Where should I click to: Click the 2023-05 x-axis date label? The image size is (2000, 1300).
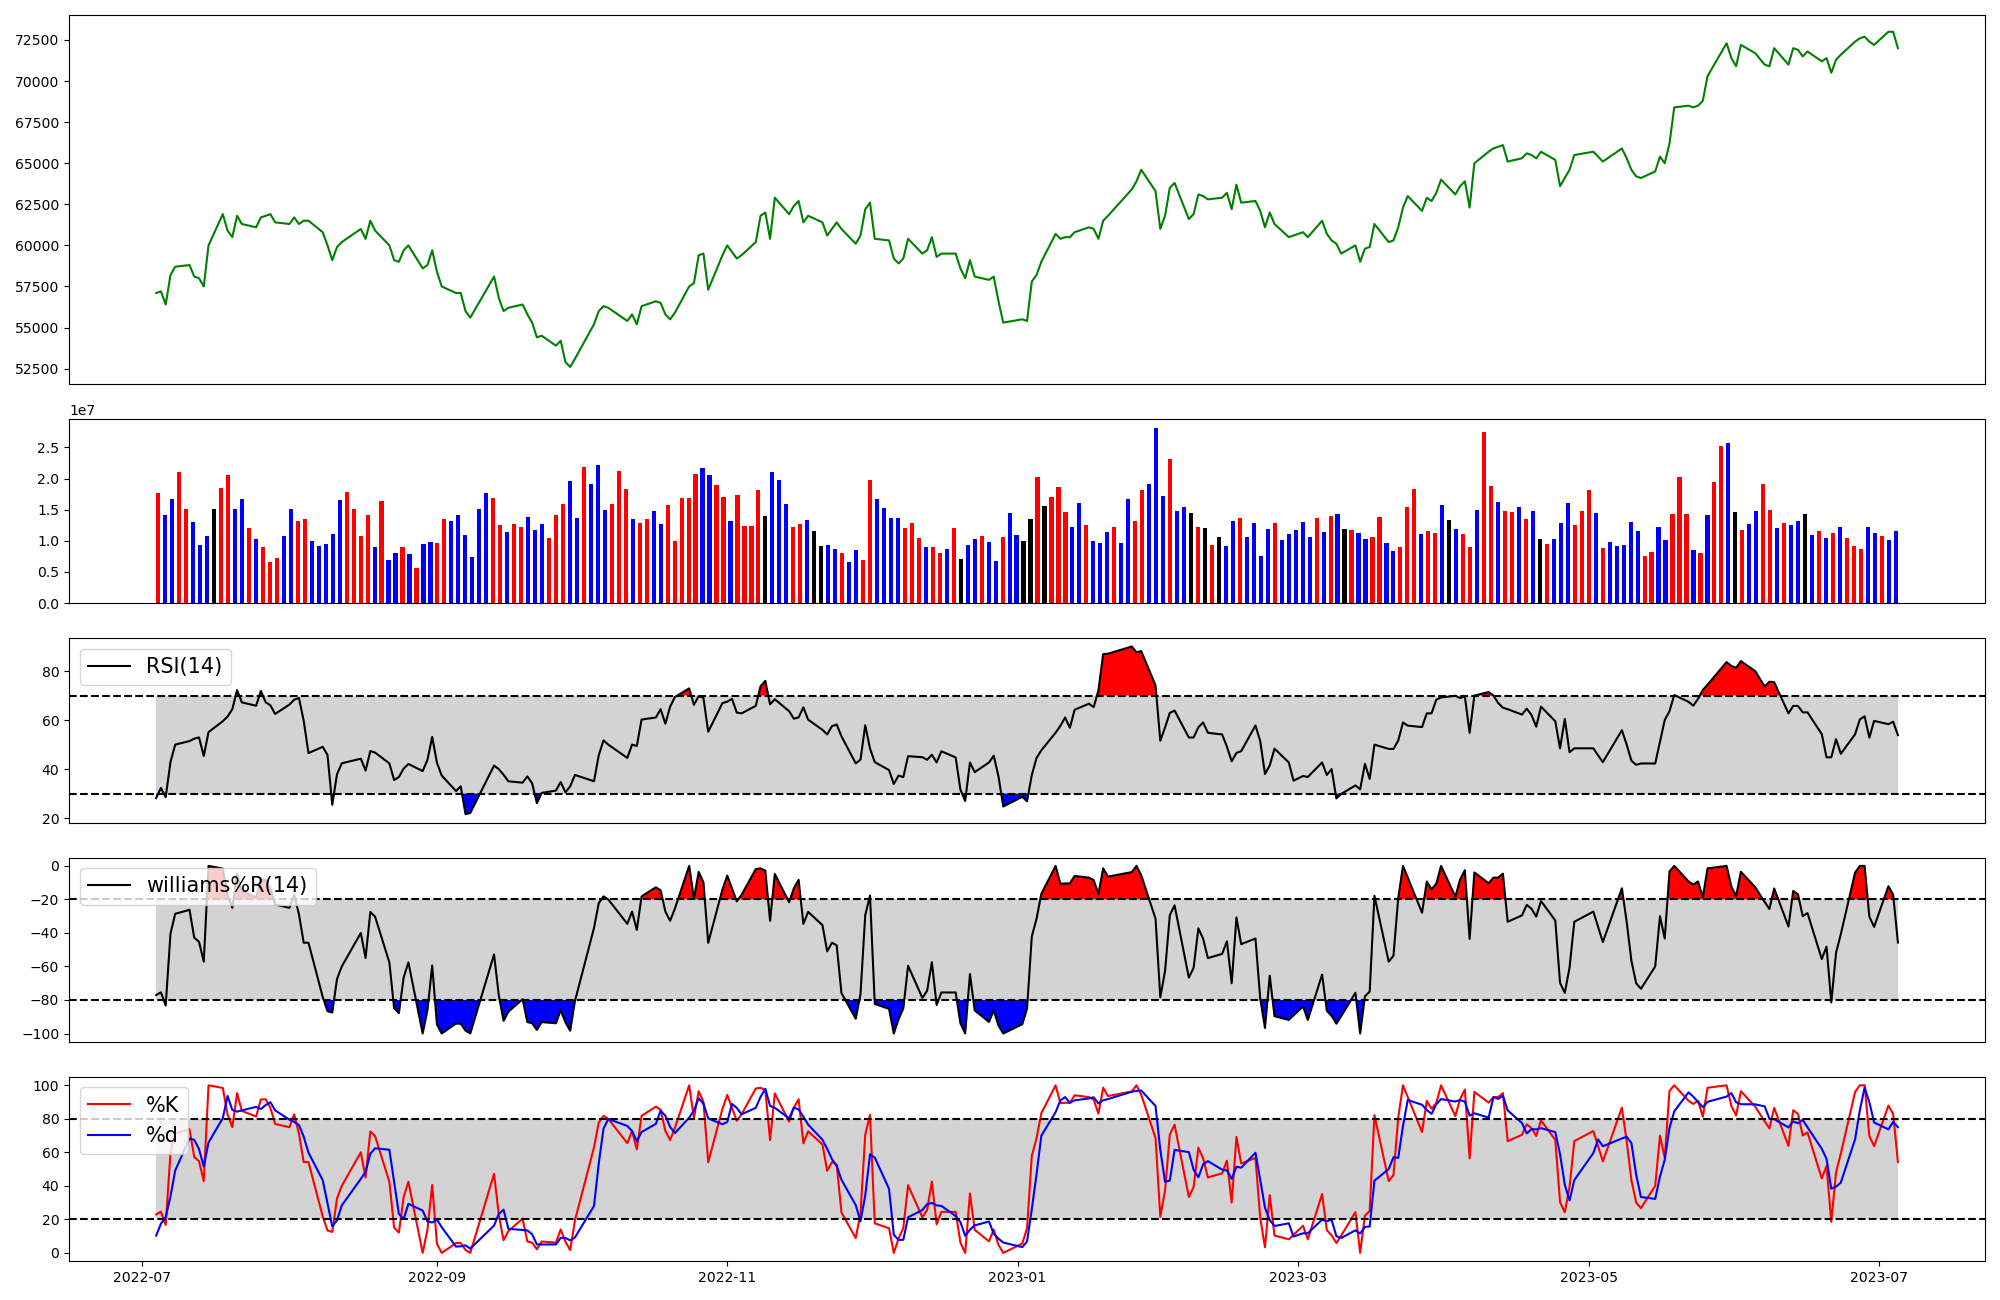point(1589,1277)
